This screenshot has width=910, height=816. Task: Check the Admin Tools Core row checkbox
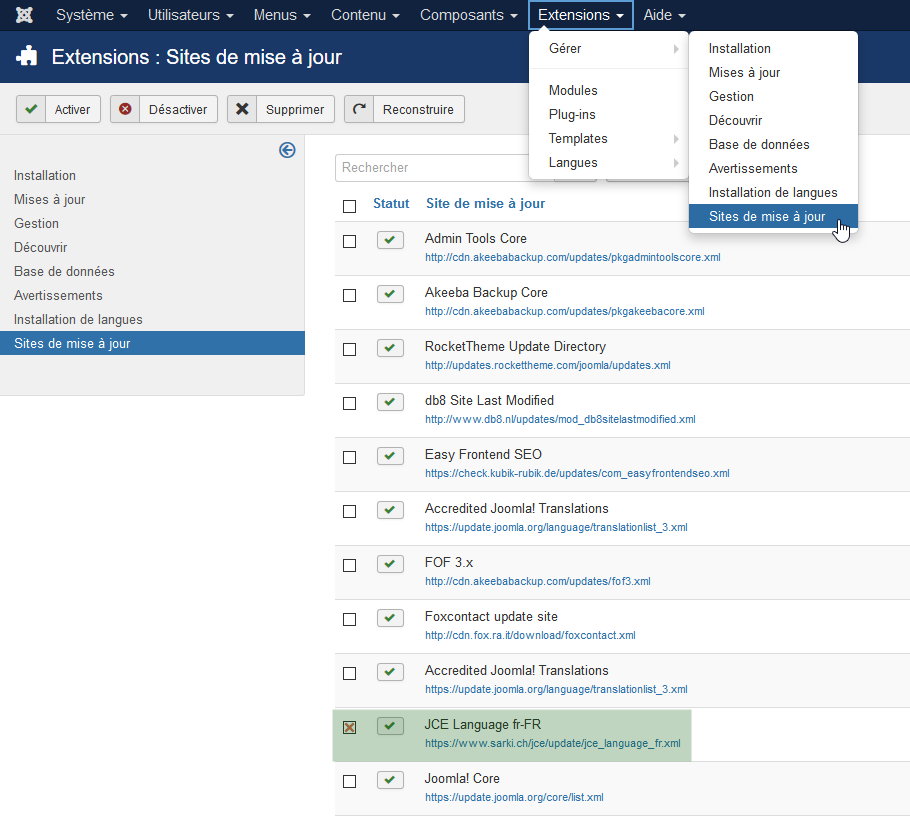(x=349, y=241)
